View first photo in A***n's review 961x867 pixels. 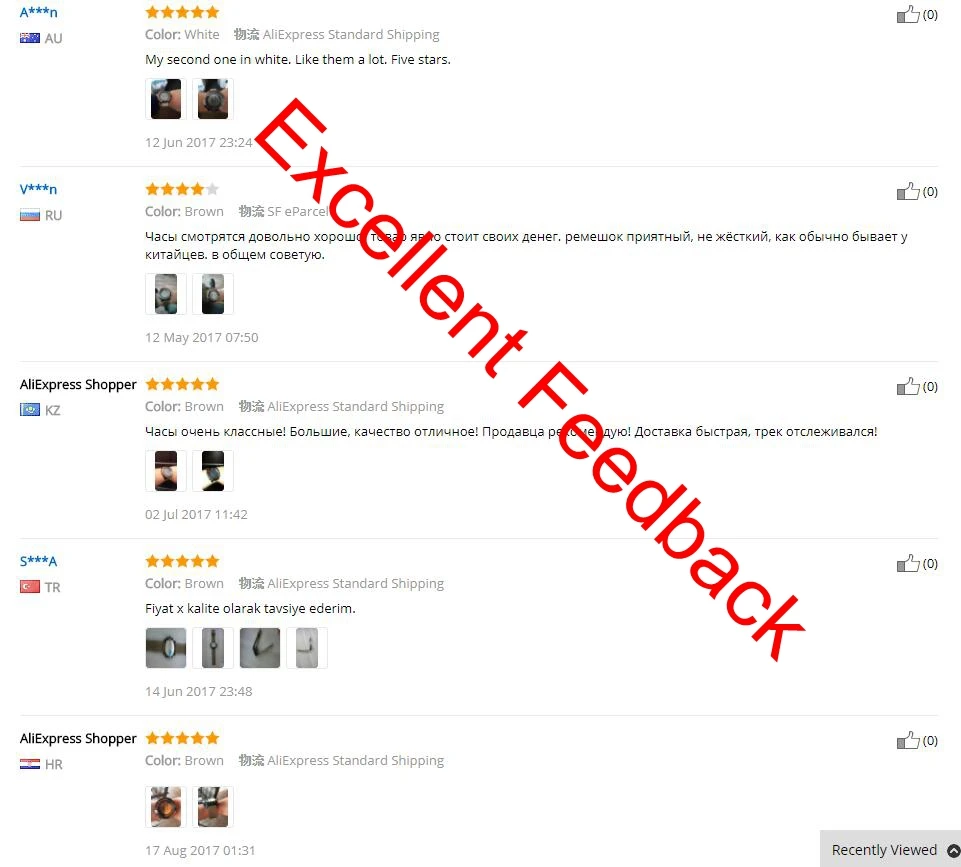(x=165, y=99)
